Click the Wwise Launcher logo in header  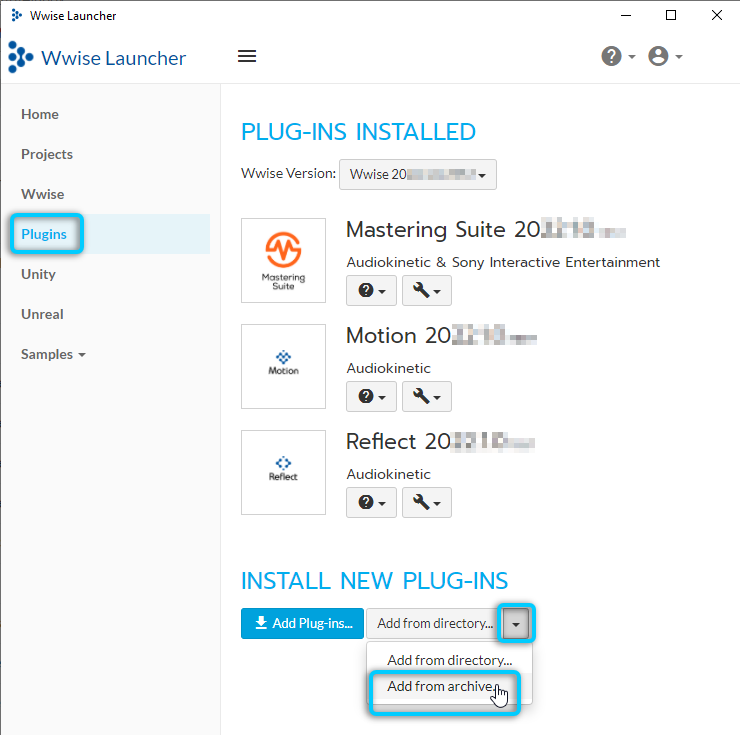[x=97, y=58]
